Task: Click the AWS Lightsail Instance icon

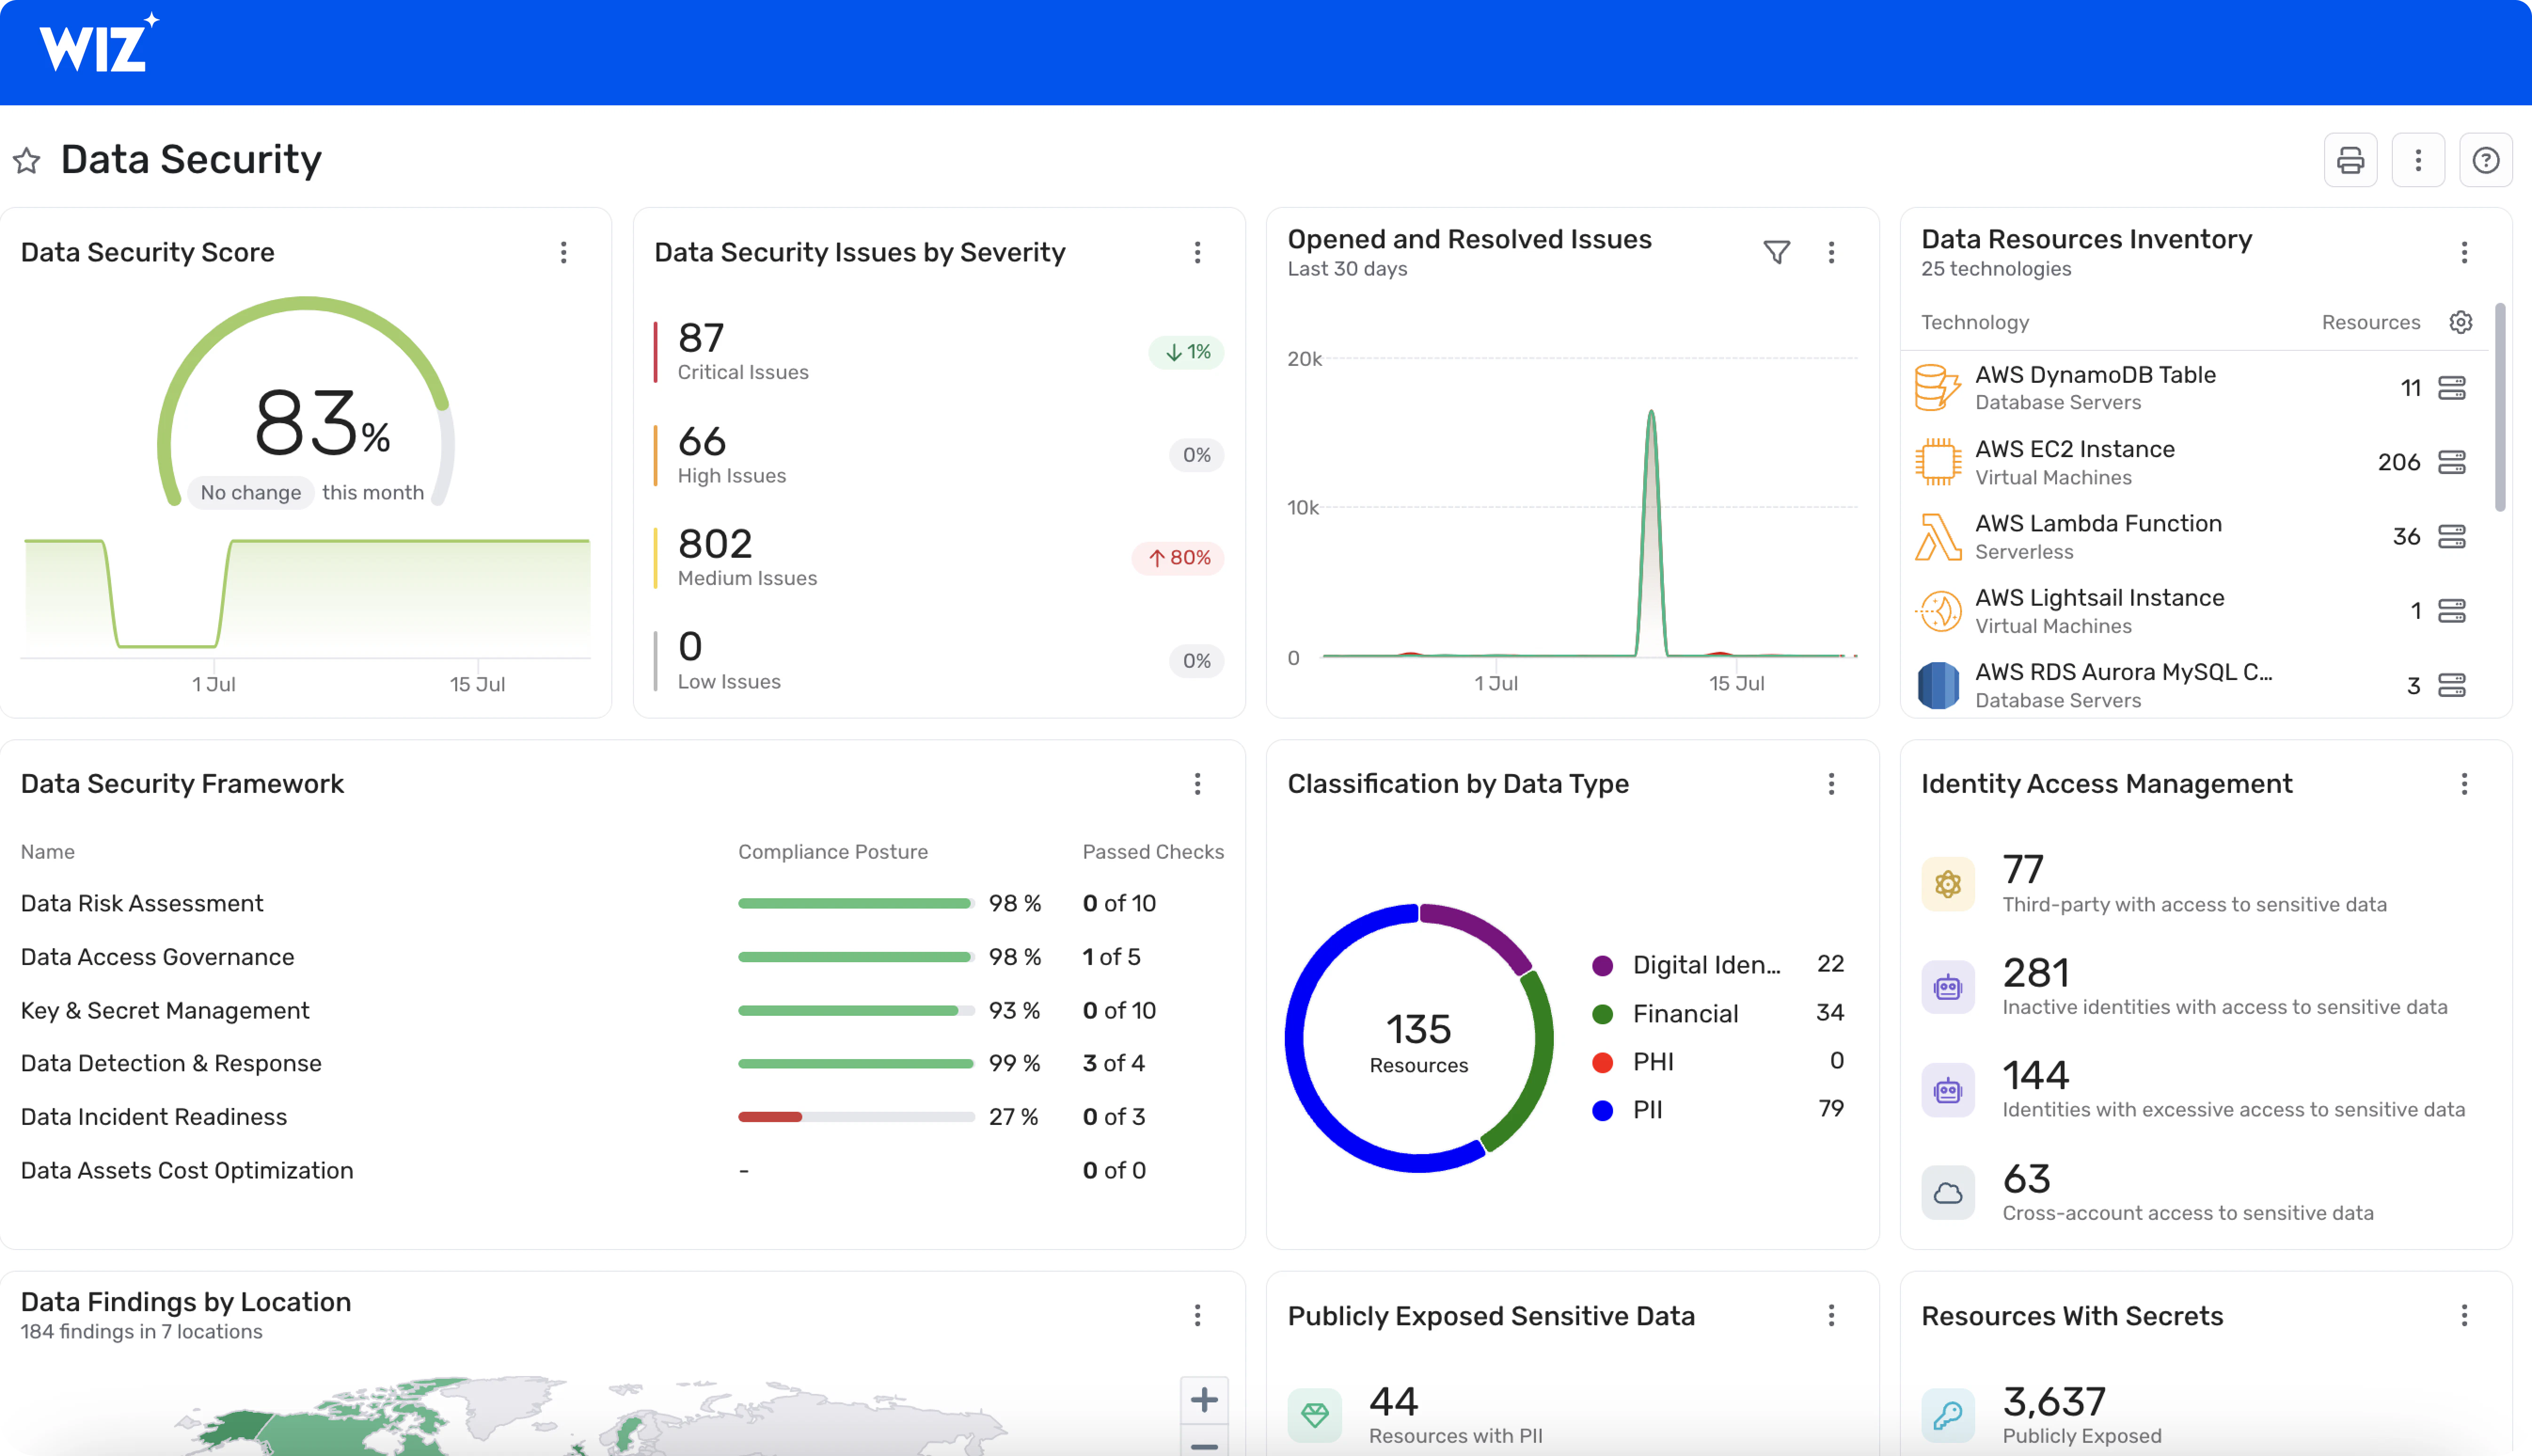Action: click(1938, 611)
